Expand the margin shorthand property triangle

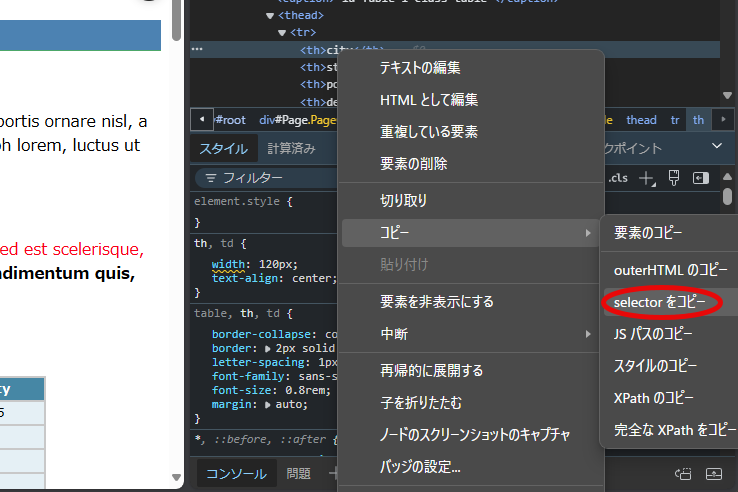point(267,405)
